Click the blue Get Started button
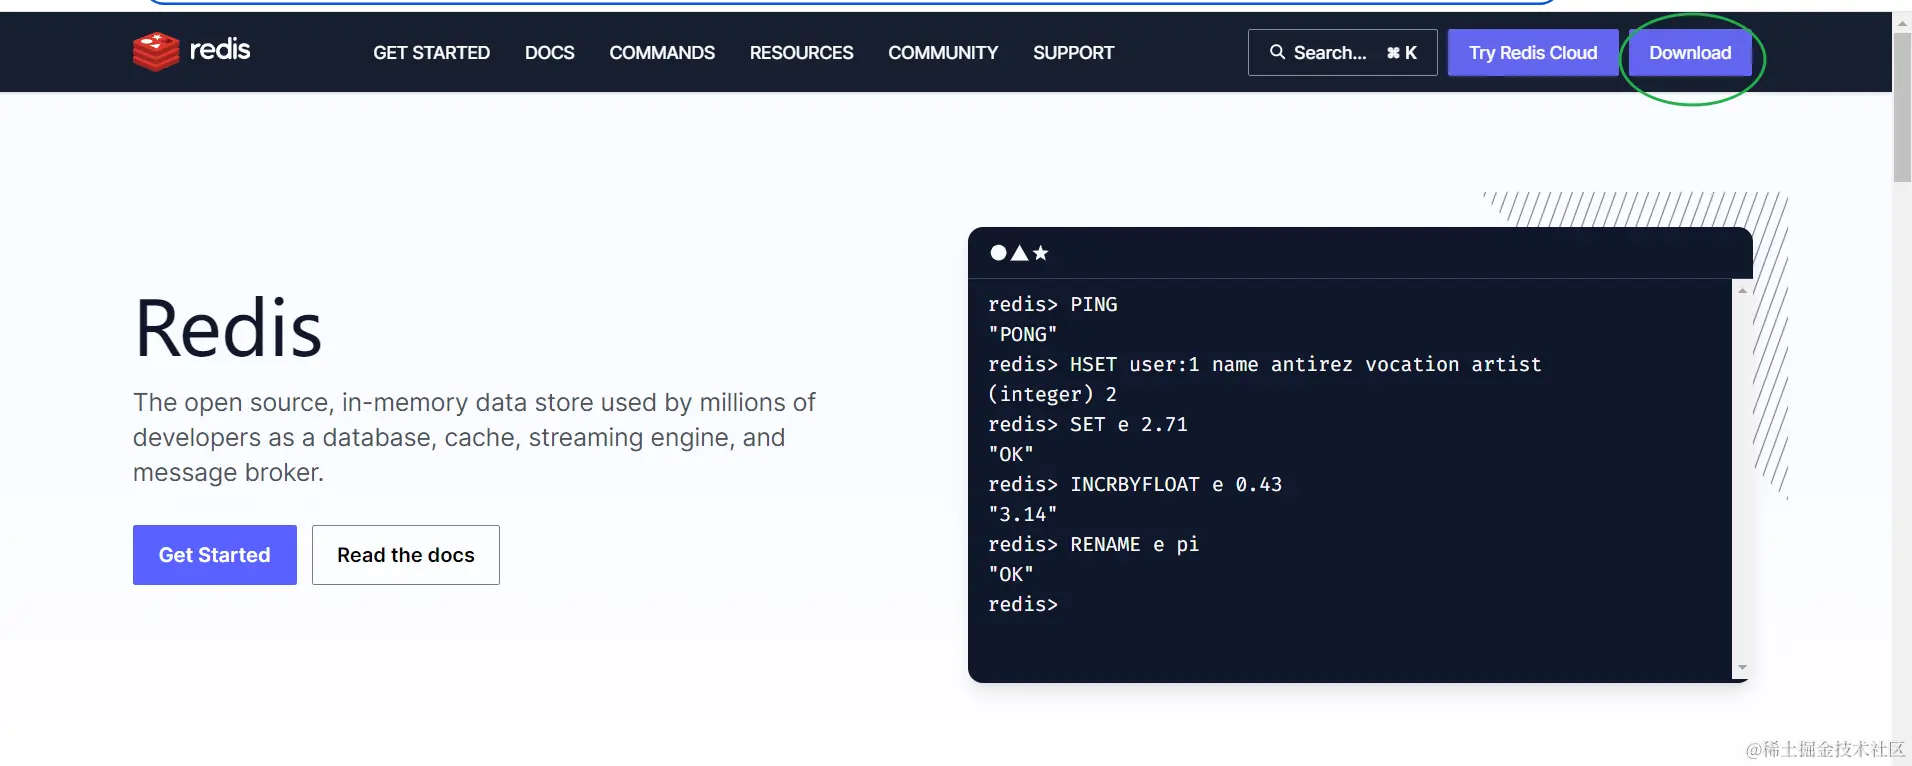The width and height of the screenshot is (1912, 766). tap(214, 555)
